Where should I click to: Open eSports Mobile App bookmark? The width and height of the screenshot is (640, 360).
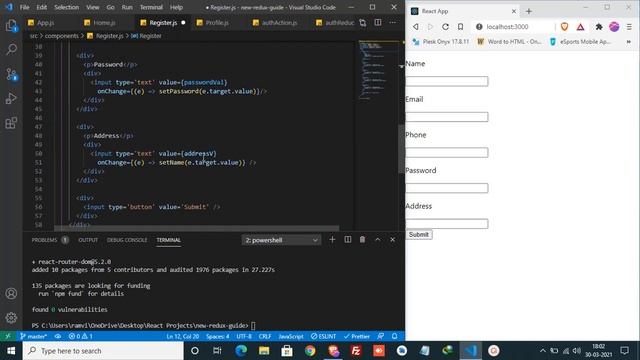coord(580,42)
